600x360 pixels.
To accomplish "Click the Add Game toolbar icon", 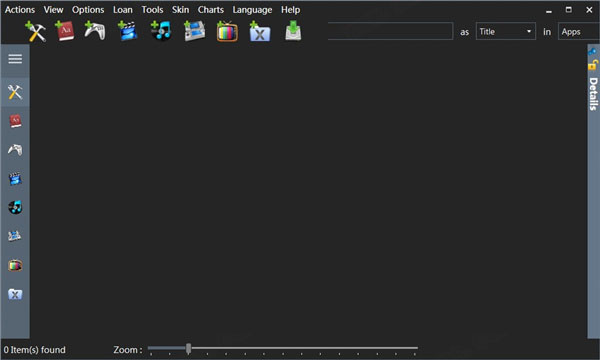I will coord(95,31).
